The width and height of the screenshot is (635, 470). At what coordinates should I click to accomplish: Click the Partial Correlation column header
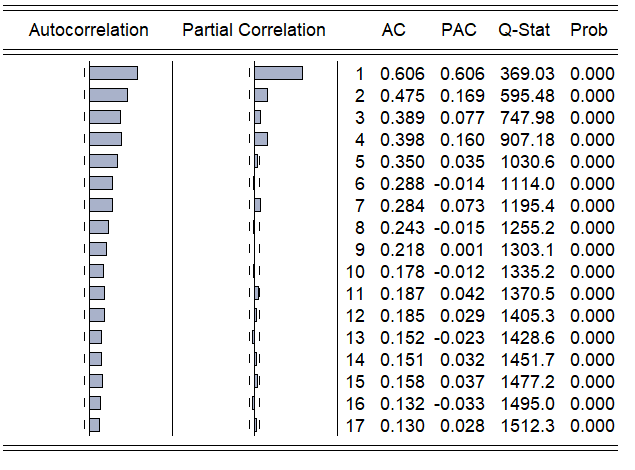click(x=254, y=30)
